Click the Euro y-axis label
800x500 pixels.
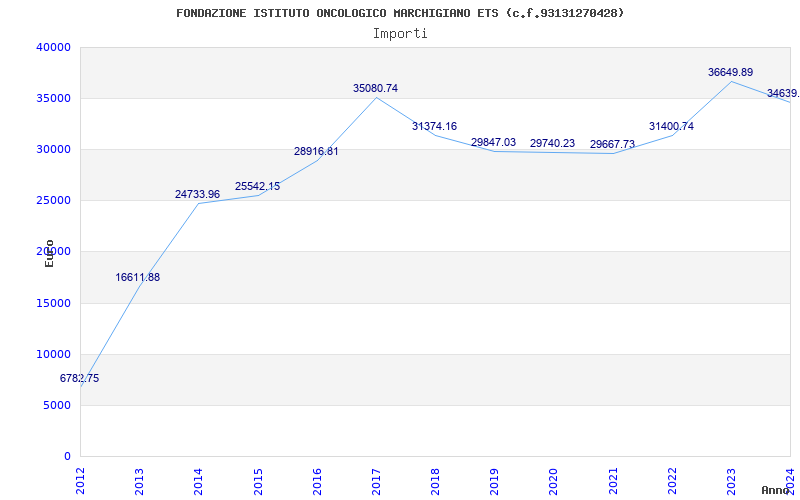(49, 254)
